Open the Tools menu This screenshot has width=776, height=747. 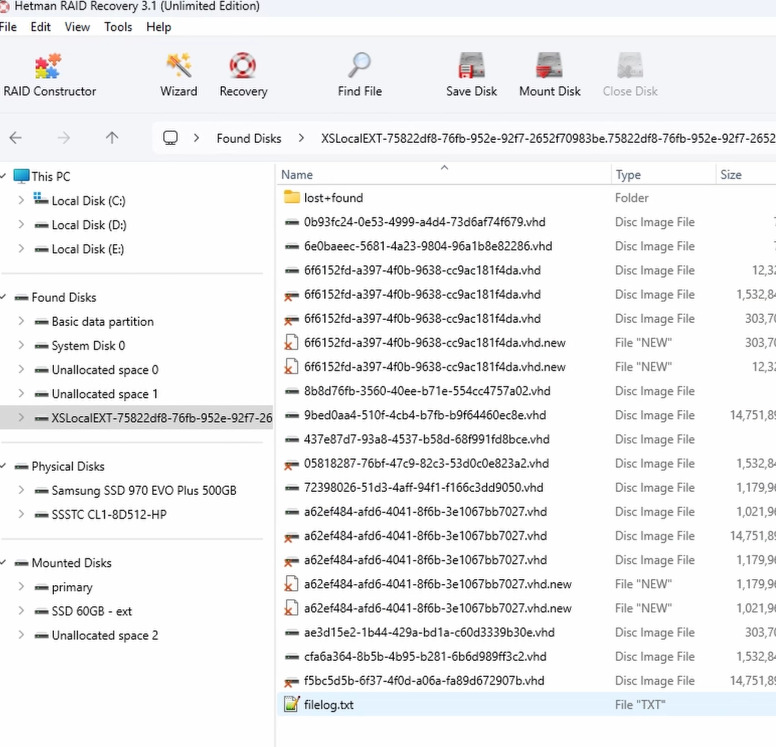[118, 27]
